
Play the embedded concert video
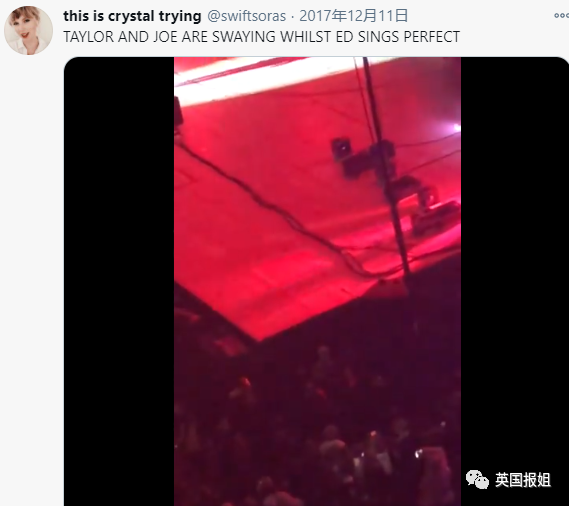[316, 281]
